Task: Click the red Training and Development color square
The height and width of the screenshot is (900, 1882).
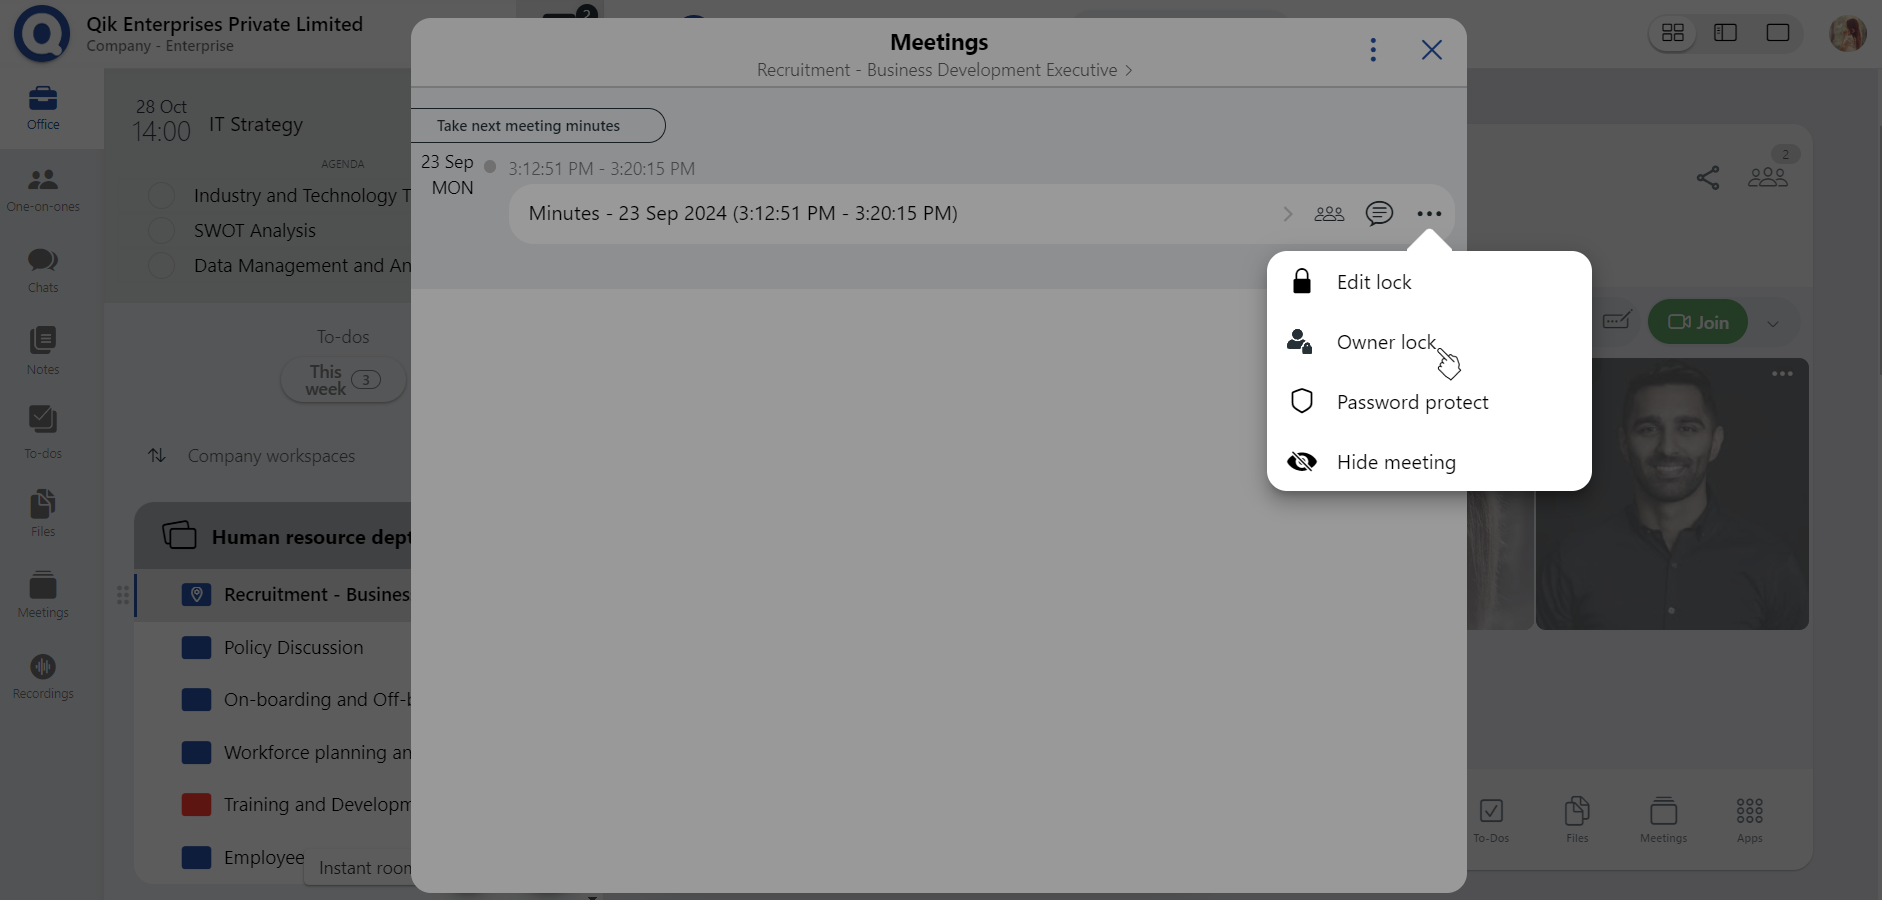Action: click(196, 805)
